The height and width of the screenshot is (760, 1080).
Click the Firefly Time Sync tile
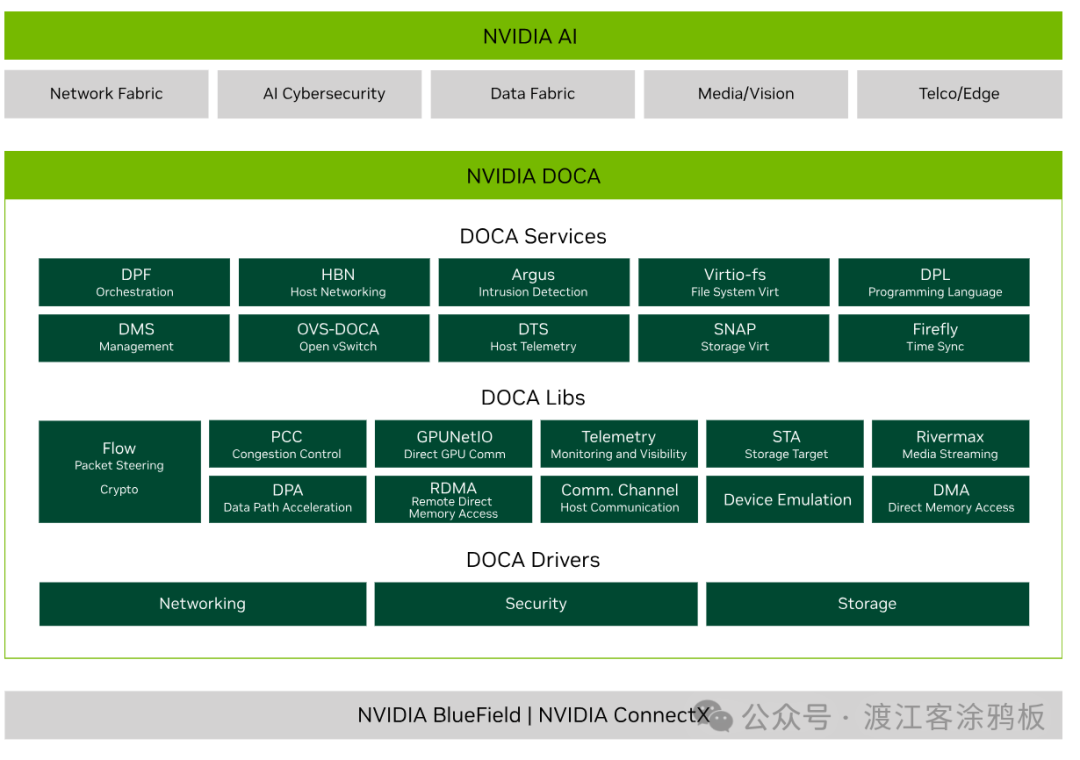click(933, 337)
